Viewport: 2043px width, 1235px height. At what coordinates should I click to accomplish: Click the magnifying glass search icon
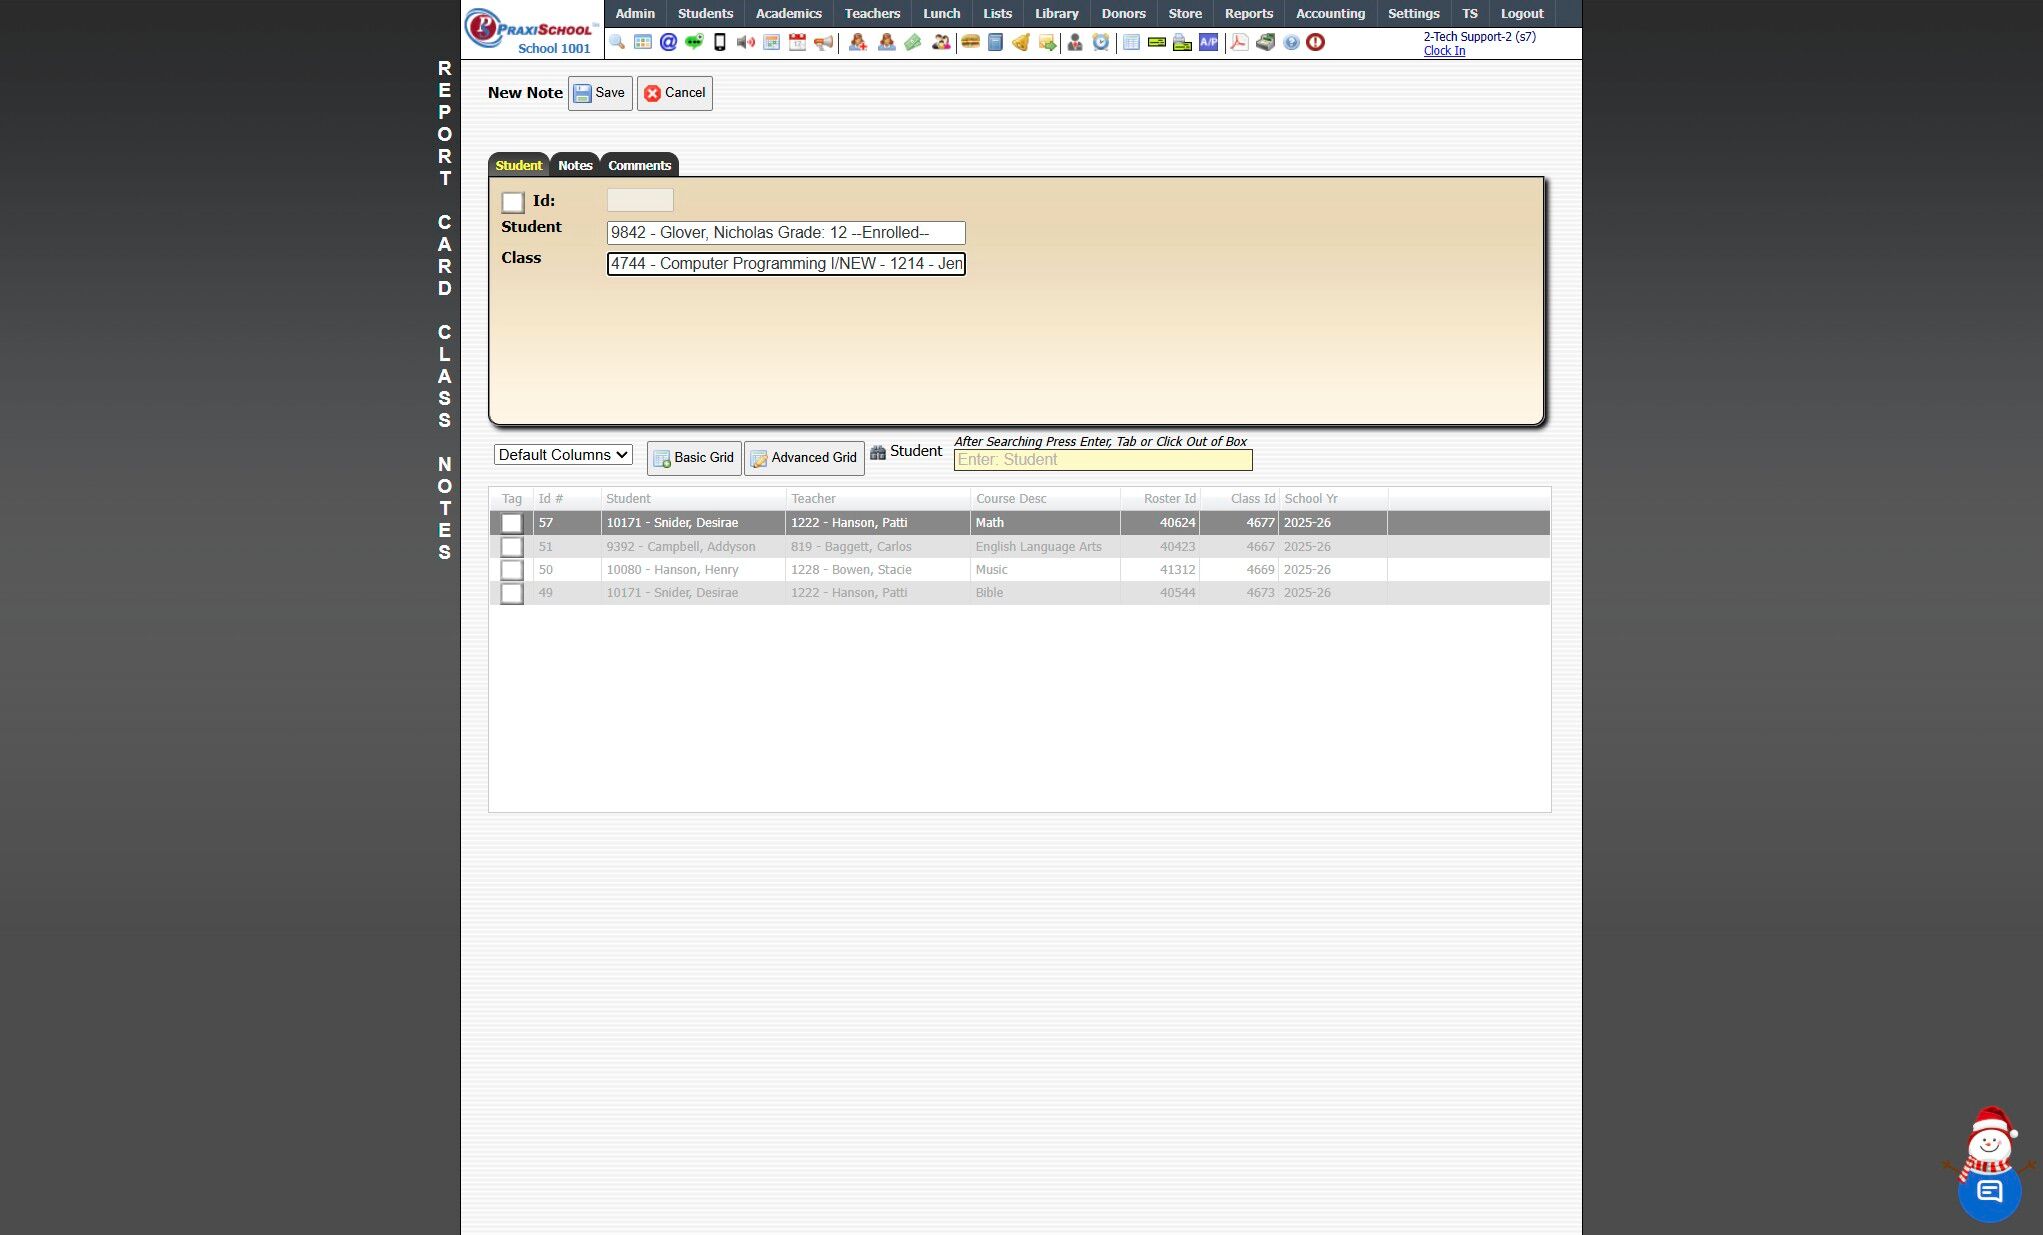coord(617,42)
